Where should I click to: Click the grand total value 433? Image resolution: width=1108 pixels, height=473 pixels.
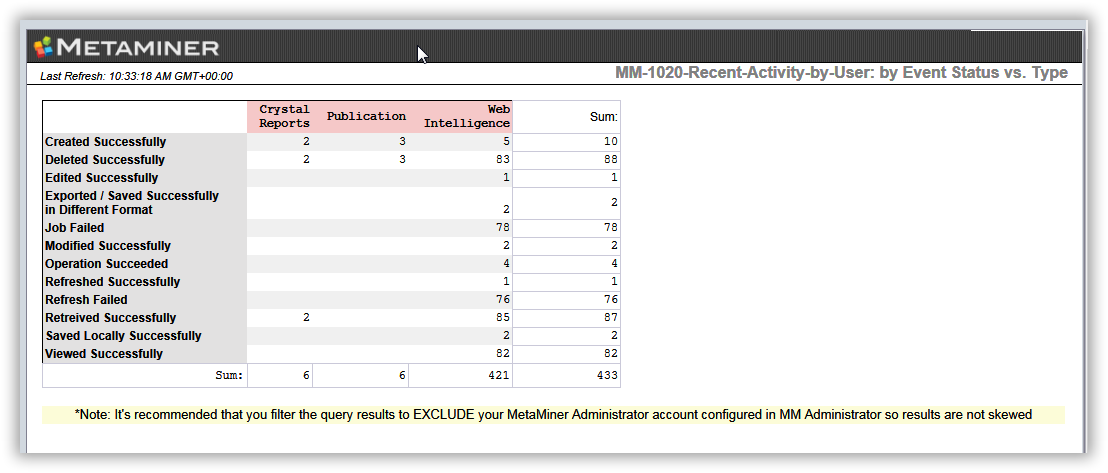(608, 375)
